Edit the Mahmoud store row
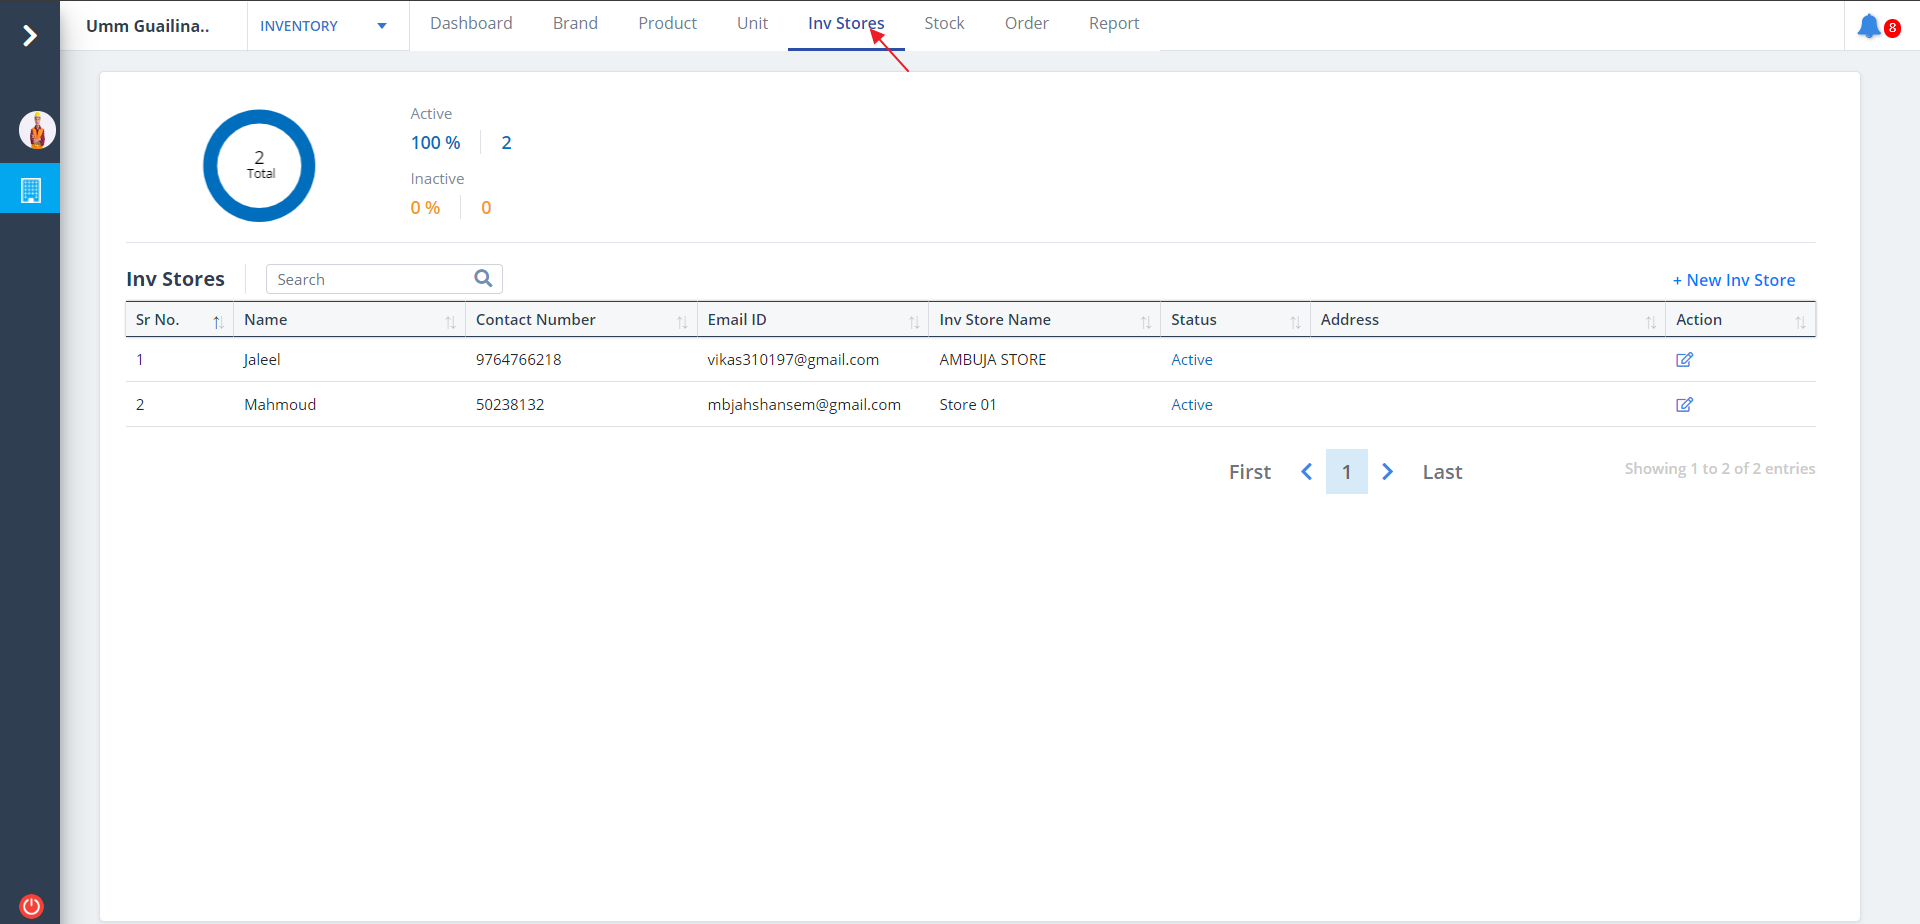The image size is (1920, 924). point(1684,405)
